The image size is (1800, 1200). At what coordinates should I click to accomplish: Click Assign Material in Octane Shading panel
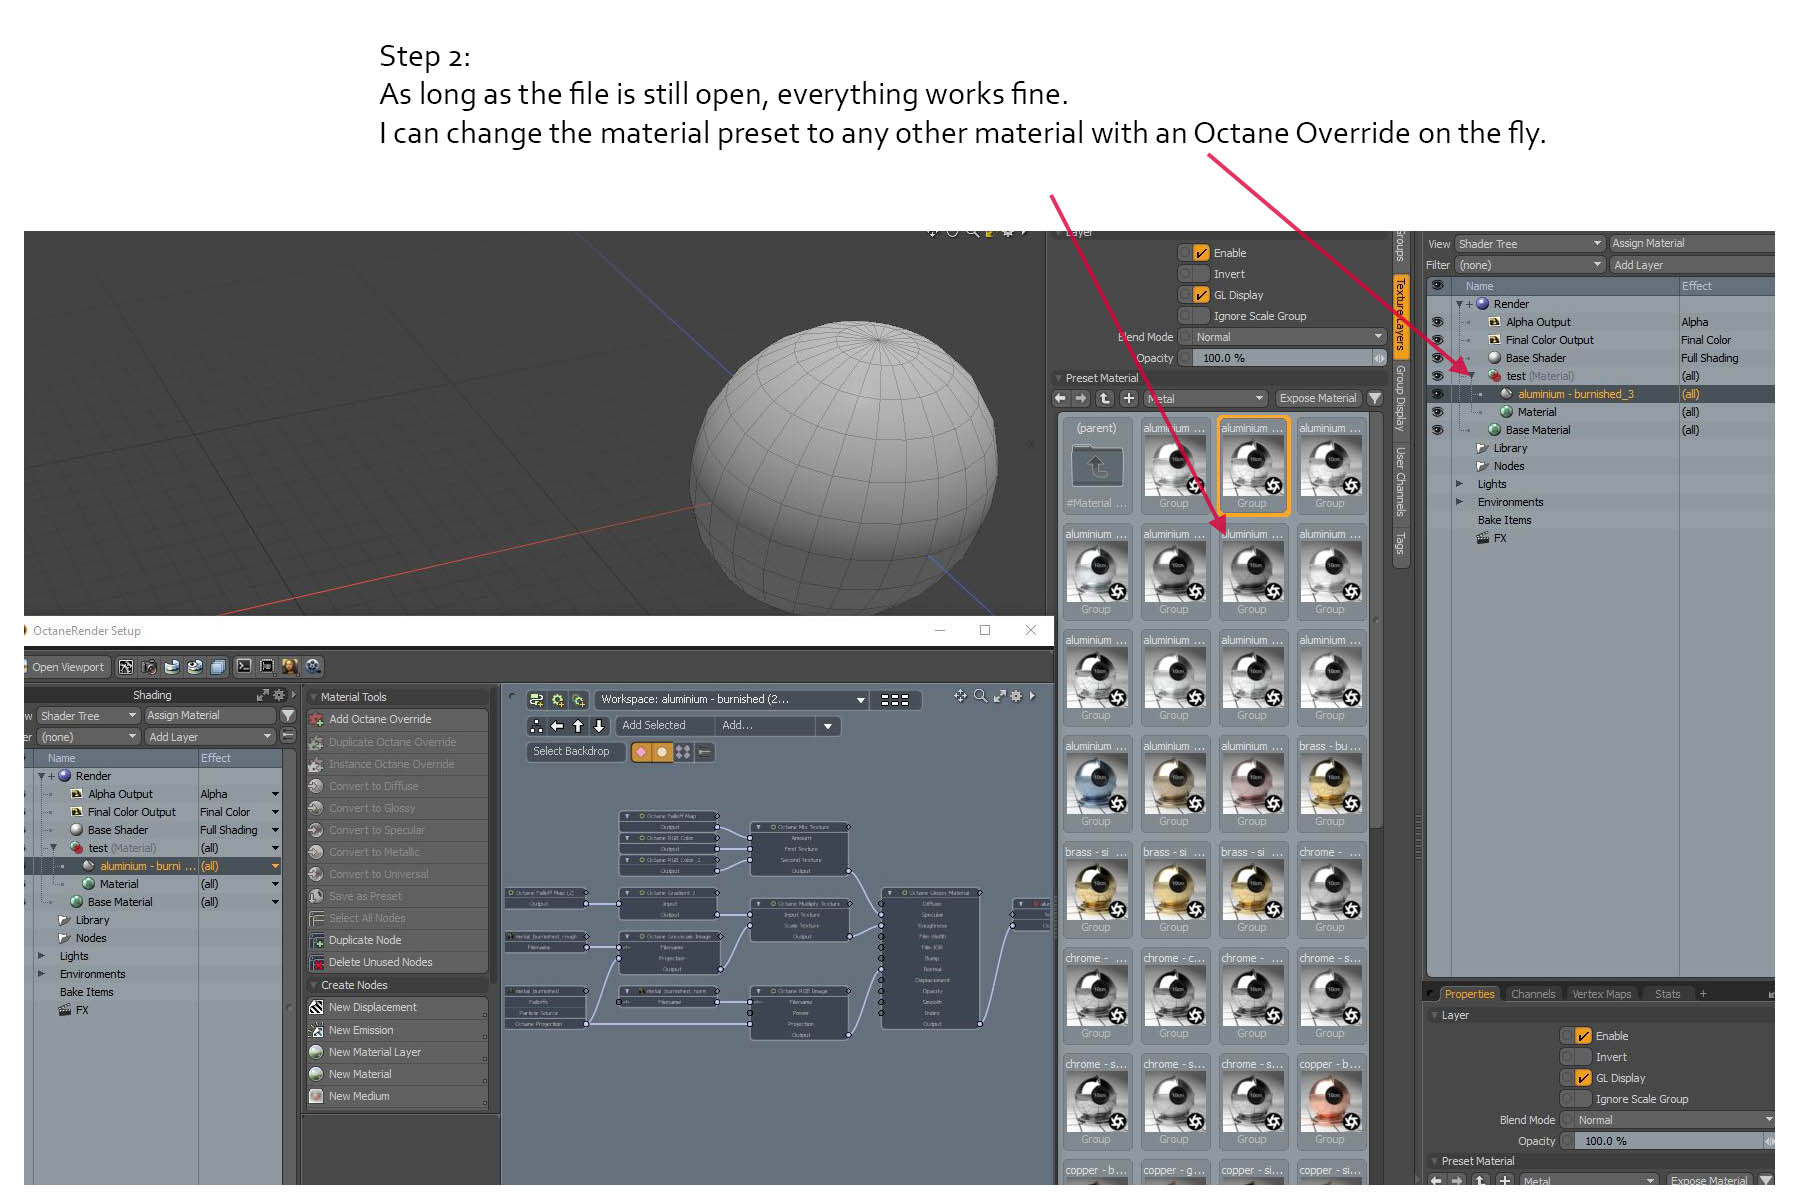pyautogui.click(x=210, y=716)
